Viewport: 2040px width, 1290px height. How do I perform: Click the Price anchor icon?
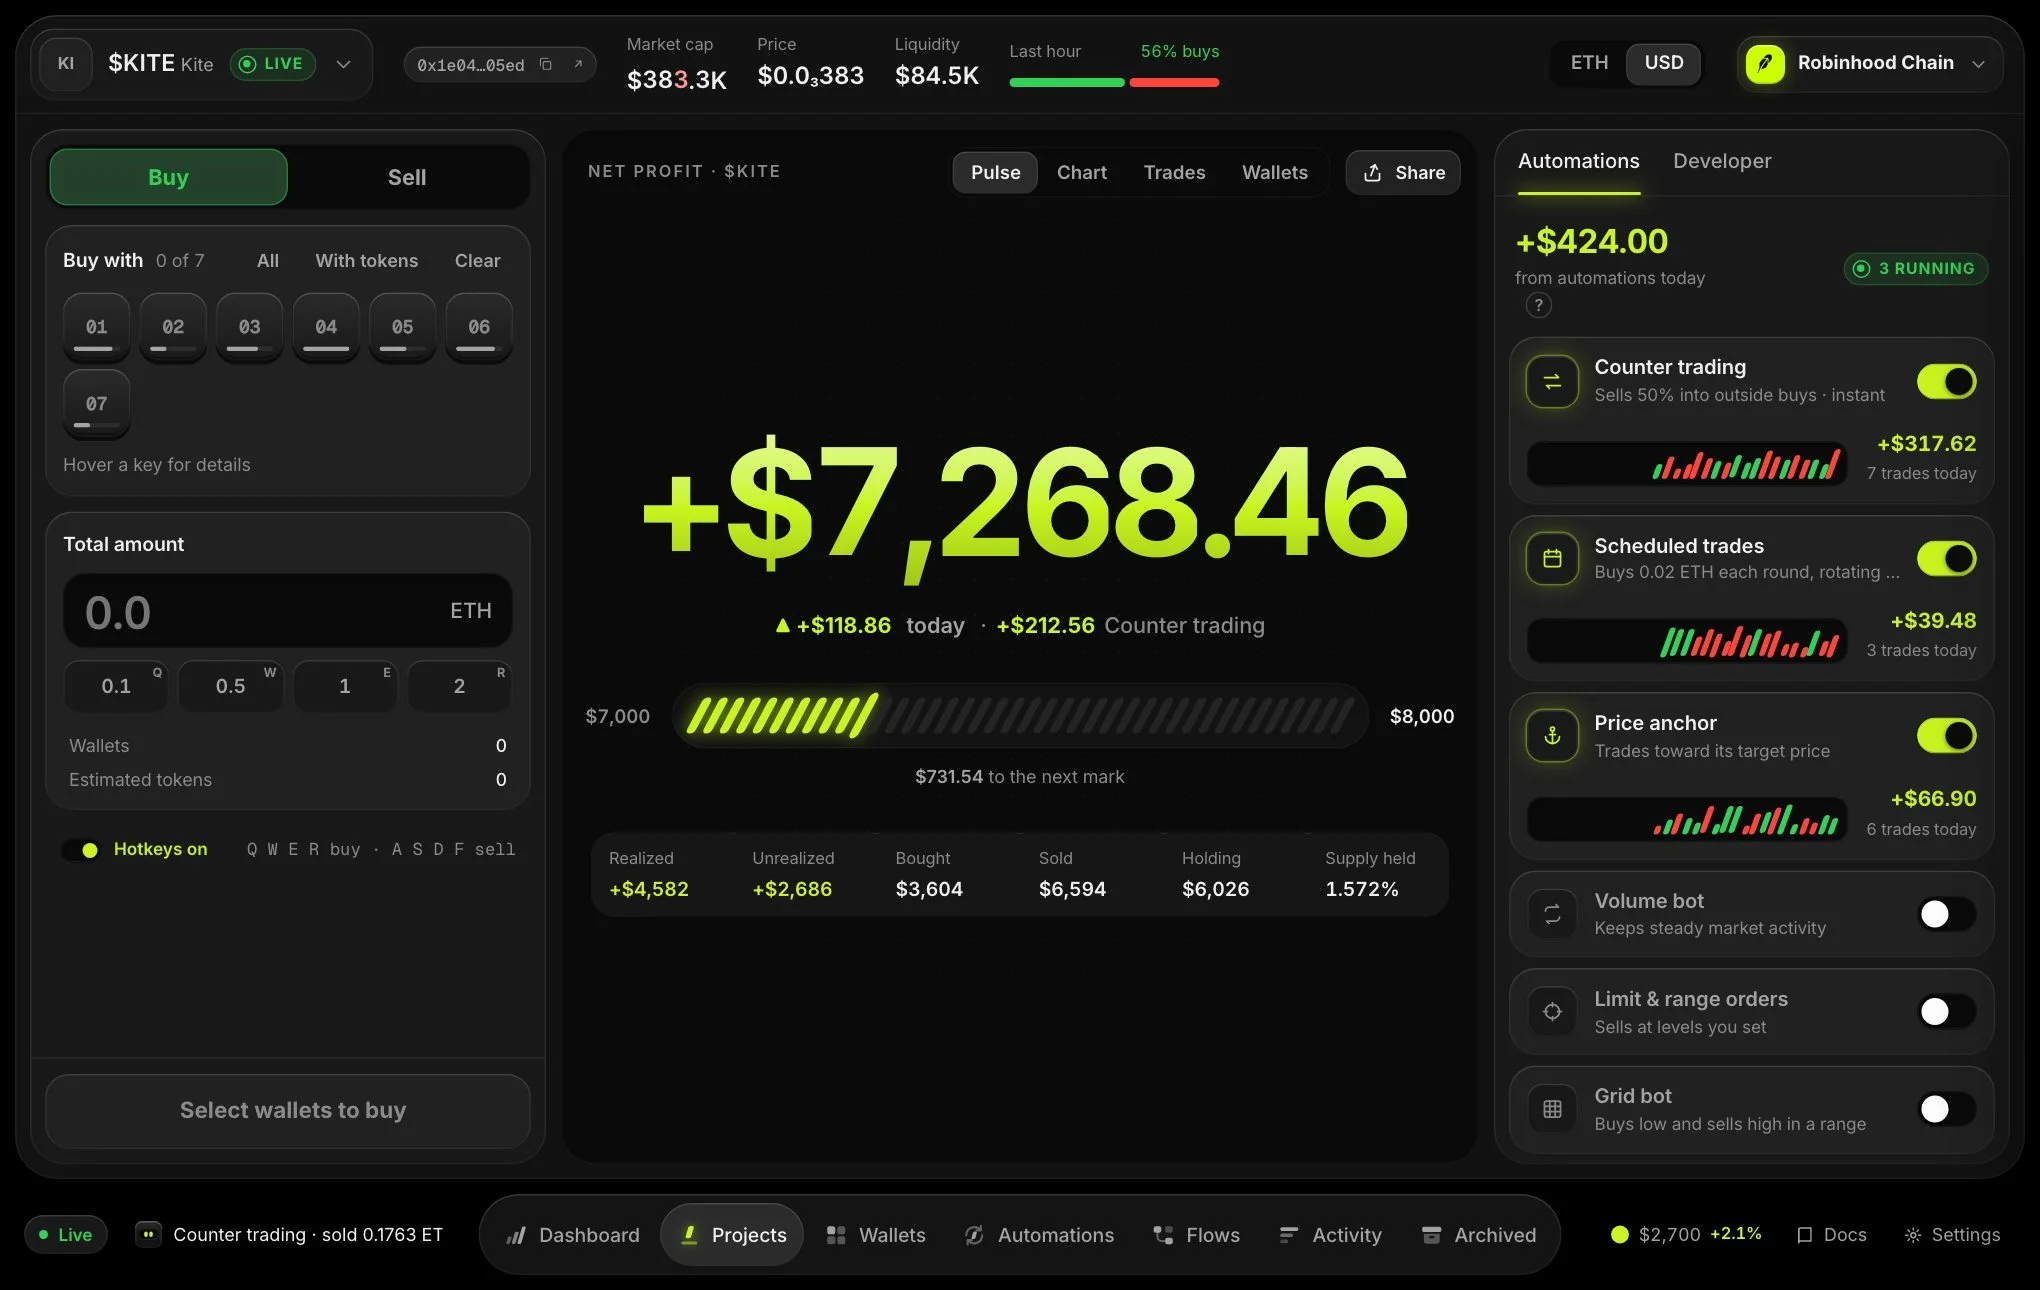tap(1552, 736)
